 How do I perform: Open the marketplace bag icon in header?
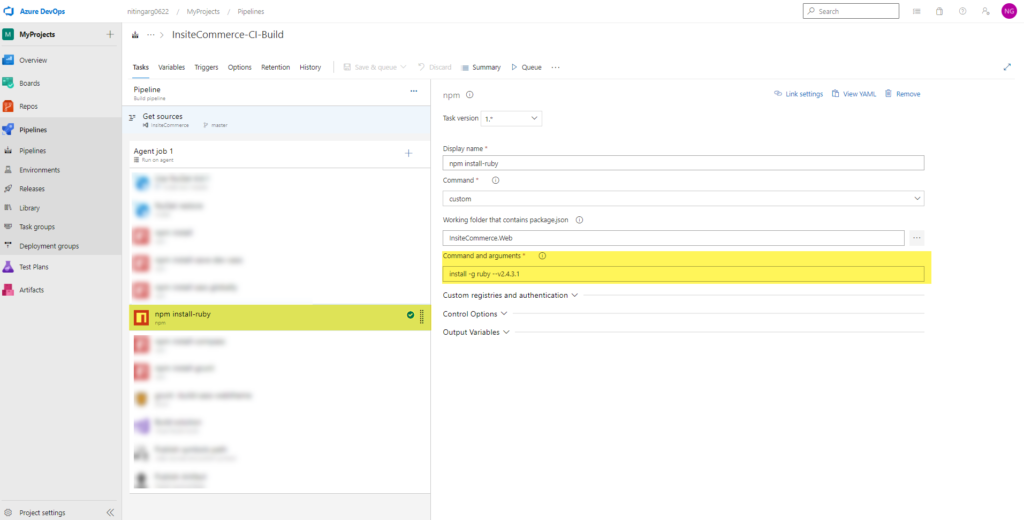[939, 11]
